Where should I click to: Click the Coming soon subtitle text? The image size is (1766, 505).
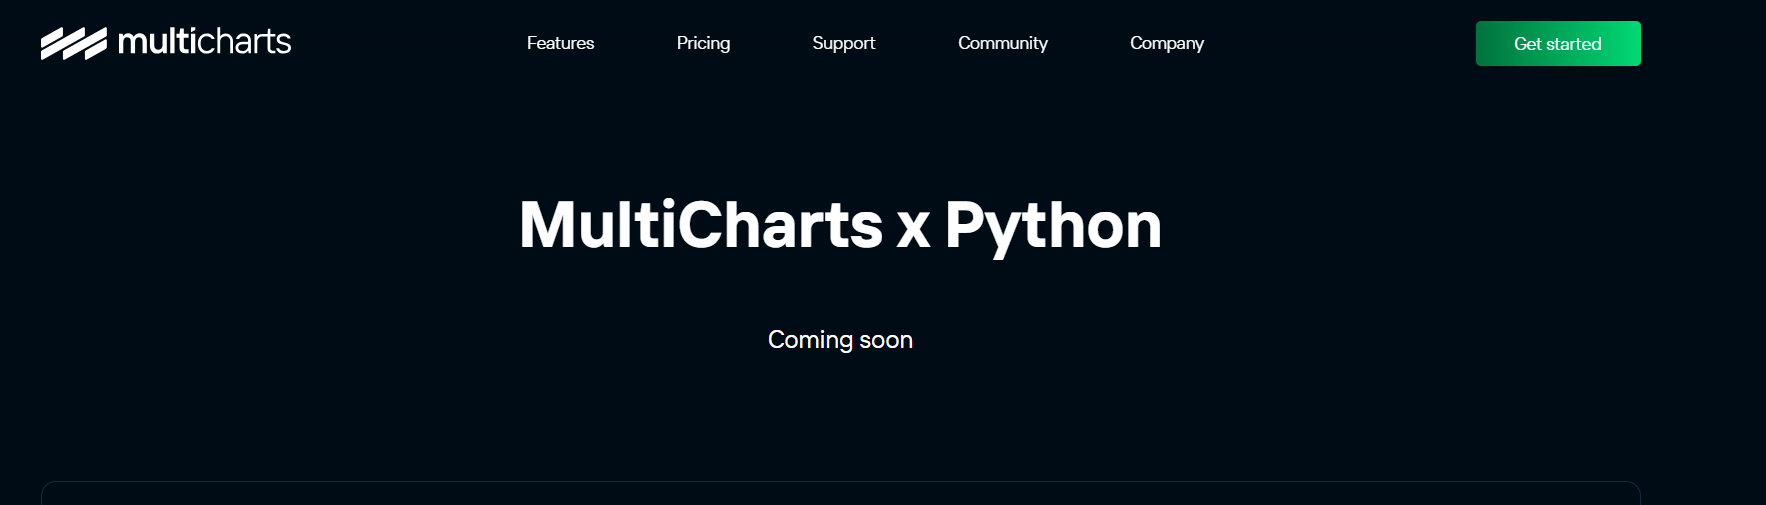pos(840,340)
